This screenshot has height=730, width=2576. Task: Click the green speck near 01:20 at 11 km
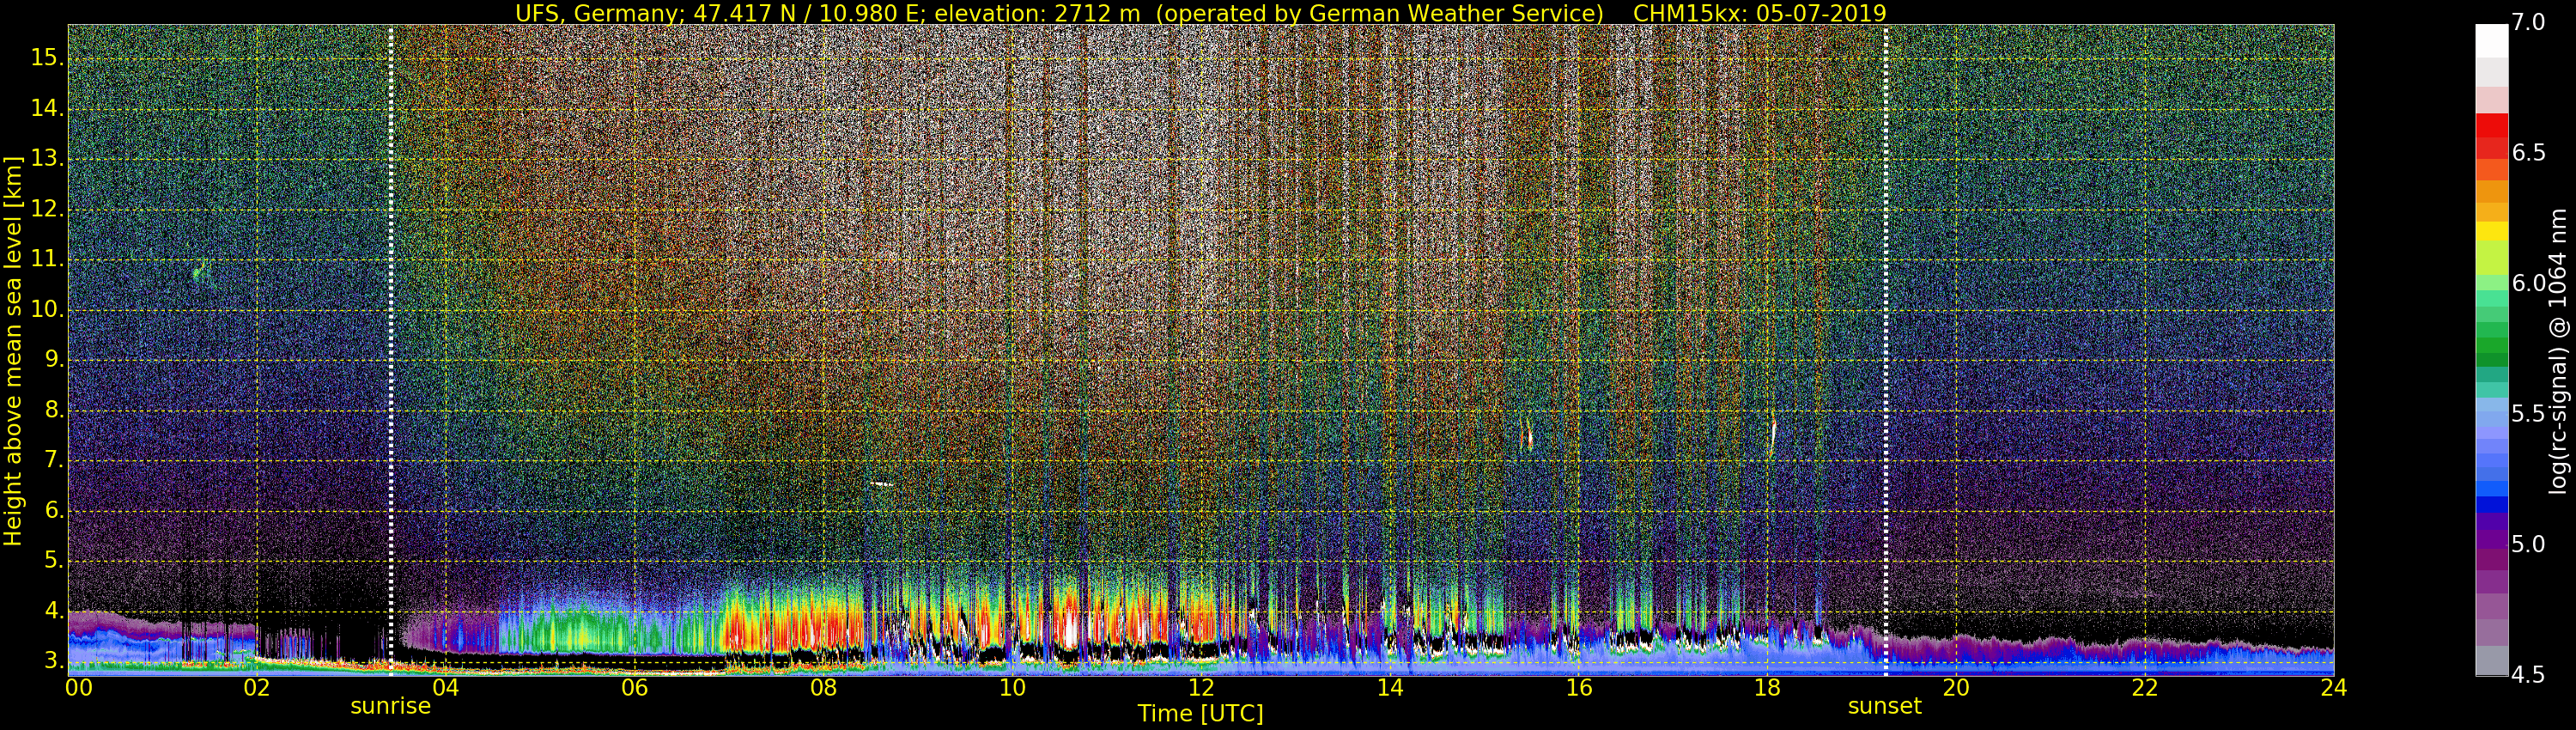[200, 270]
